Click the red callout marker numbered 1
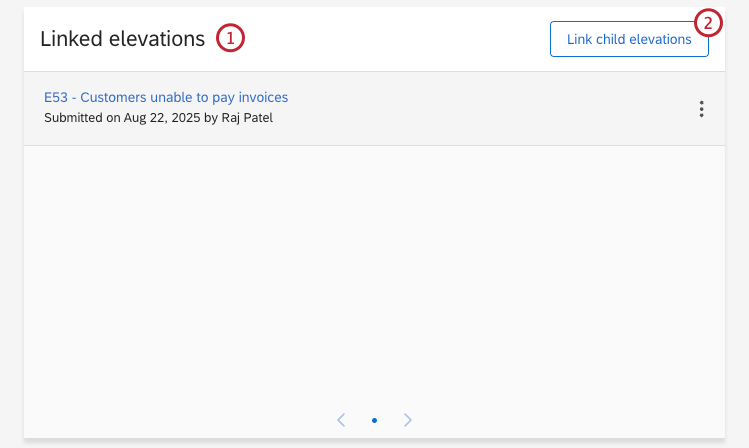Image resolution: width=749 pixels, height=448 pixels. pyautogui.click(x=230, y=39)
